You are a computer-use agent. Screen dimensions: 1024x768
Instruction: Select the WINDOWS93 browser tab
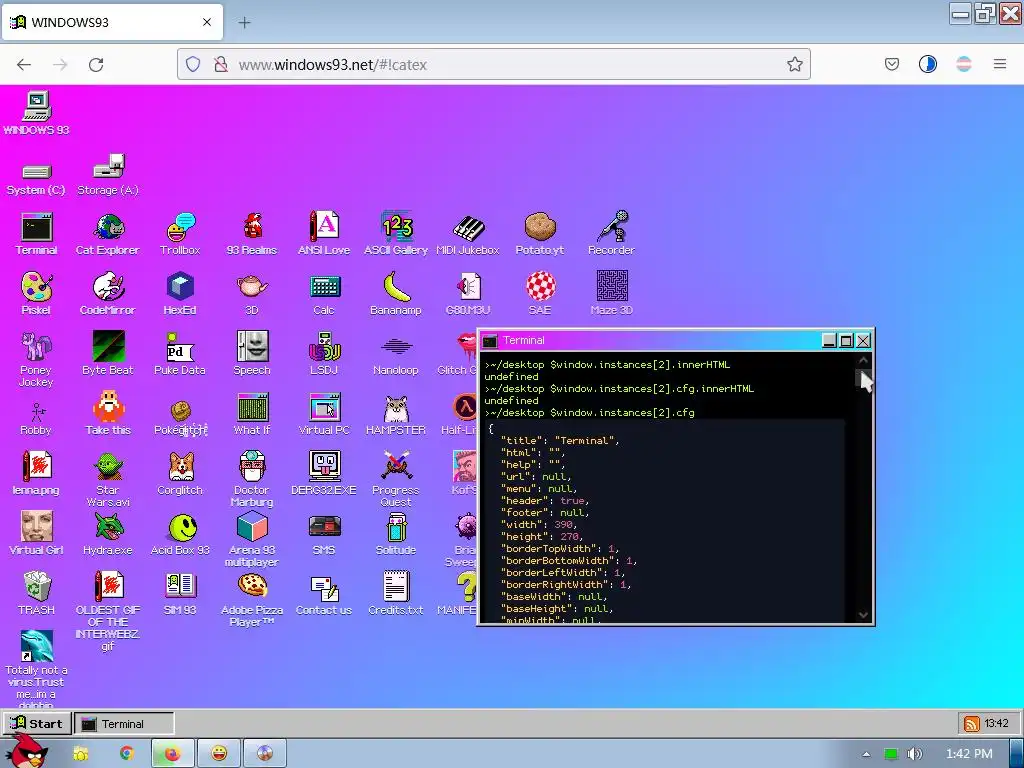(x=112, y=22)
